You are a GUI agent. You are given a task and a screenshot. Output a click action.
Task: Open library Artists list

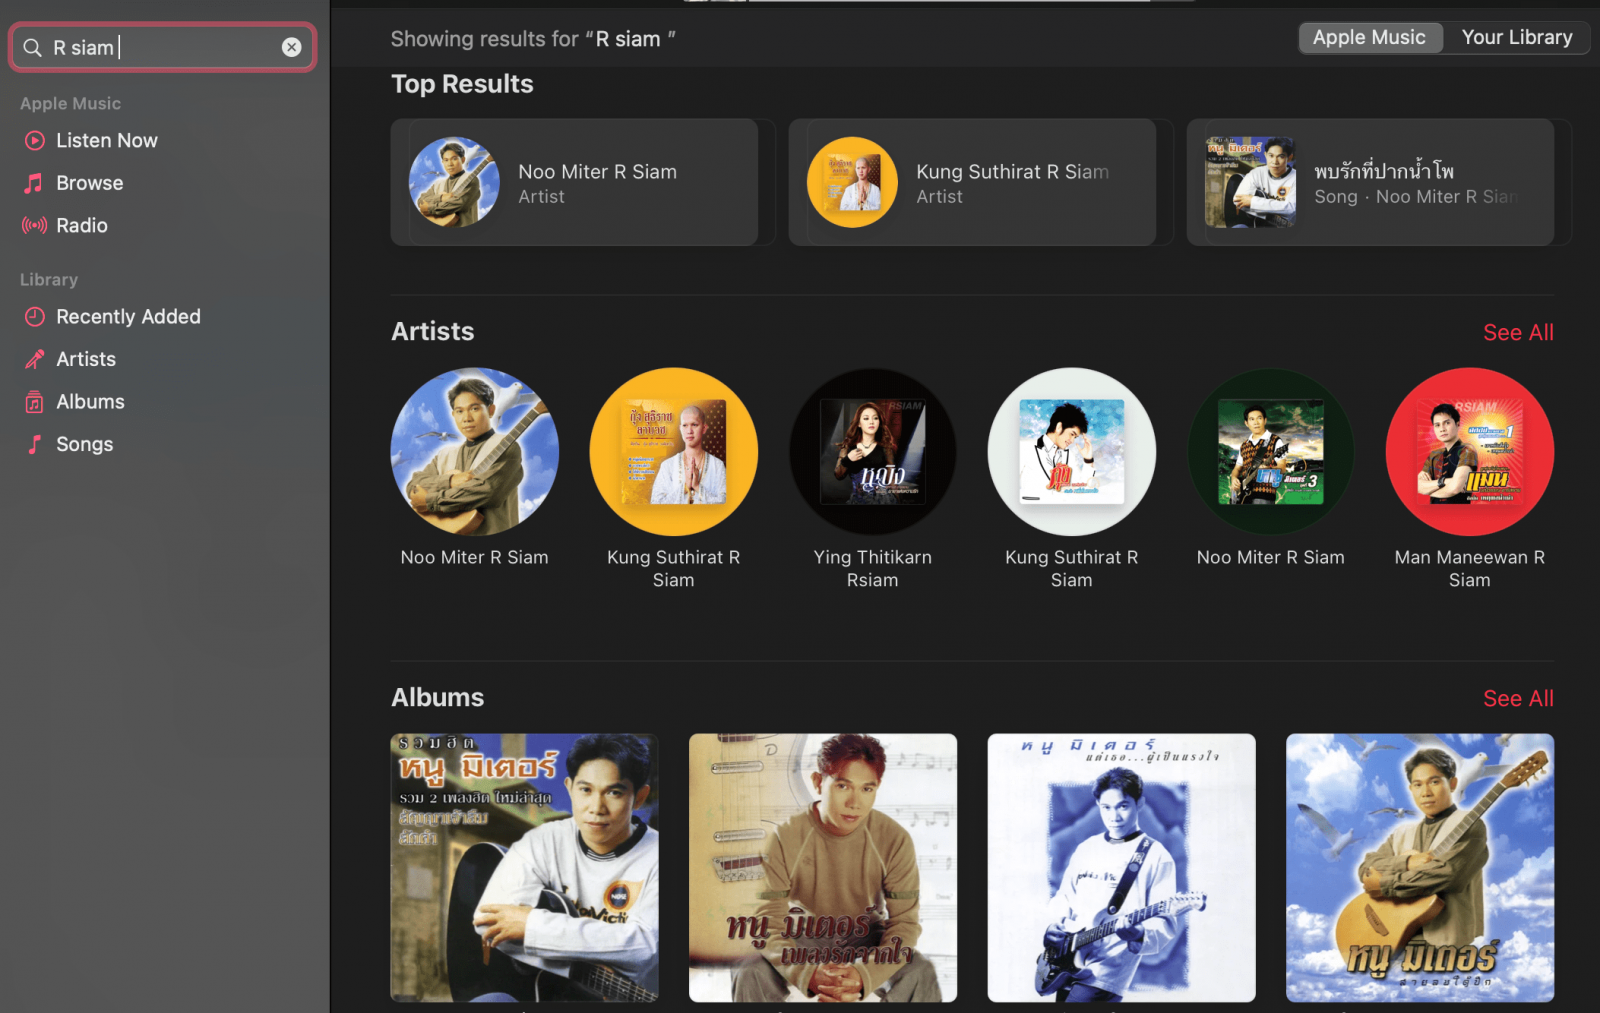coord(86,359)
